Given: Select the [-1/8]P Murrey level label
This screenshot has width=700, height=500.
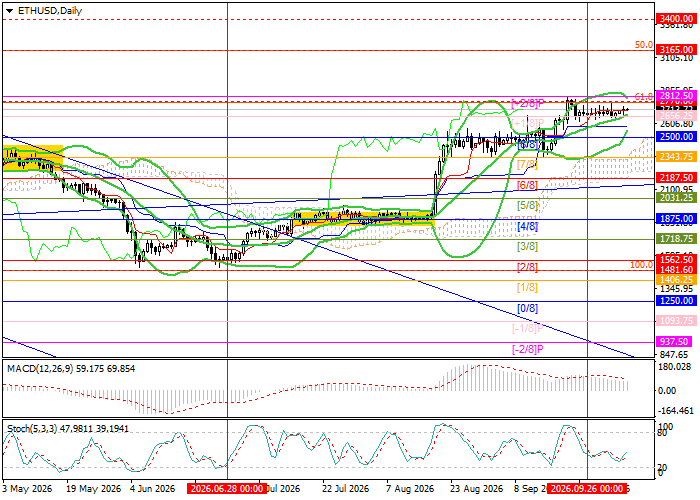Looking at the screenshot, I should coord(527,329).
